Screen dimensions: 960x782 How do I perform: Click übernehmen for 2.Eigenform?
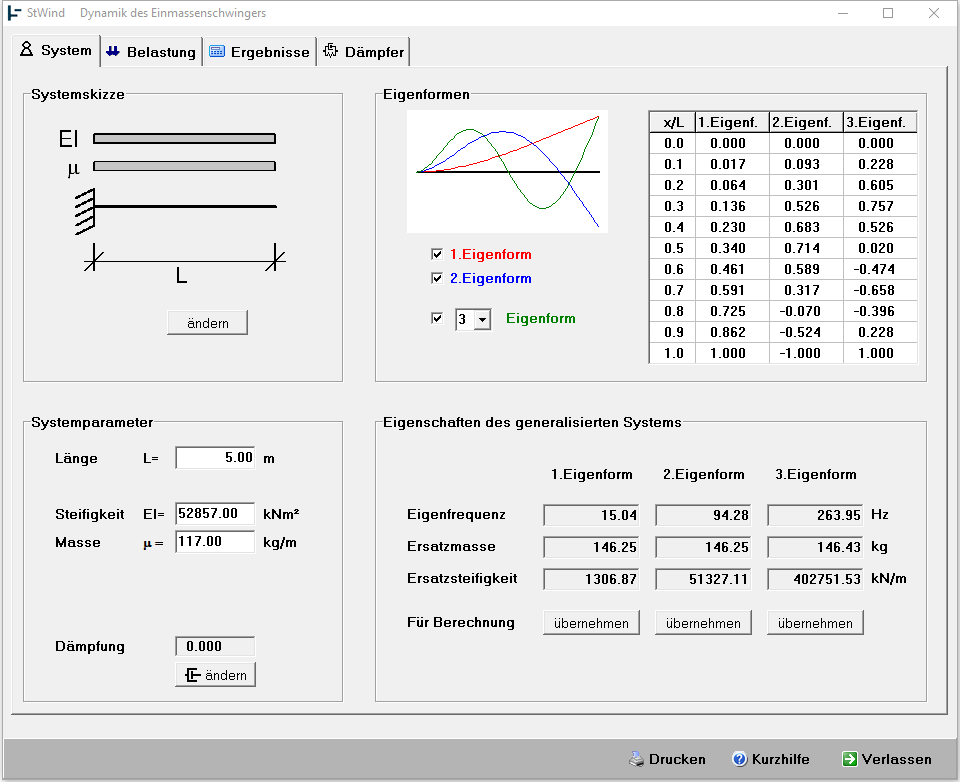click(703, 623)
